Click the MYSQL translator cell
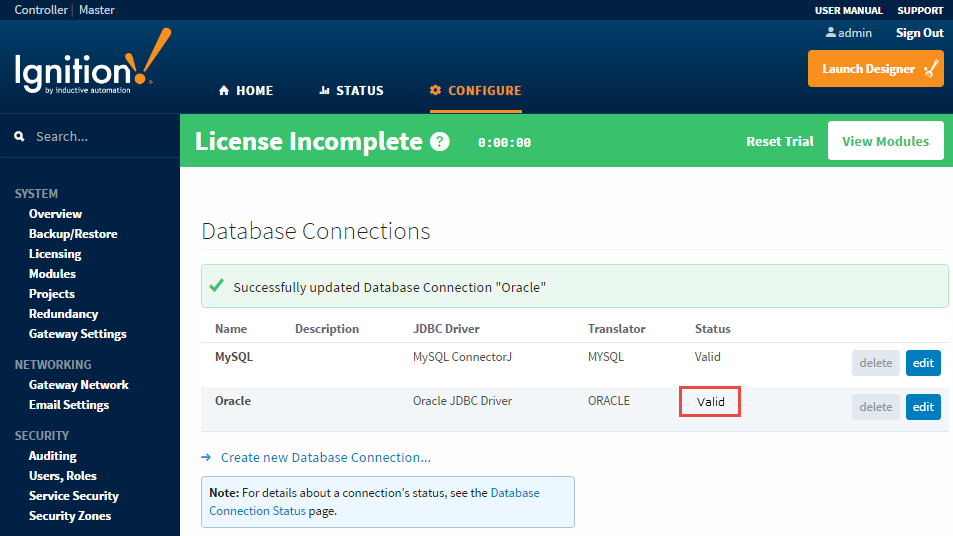 click(605, 357)
